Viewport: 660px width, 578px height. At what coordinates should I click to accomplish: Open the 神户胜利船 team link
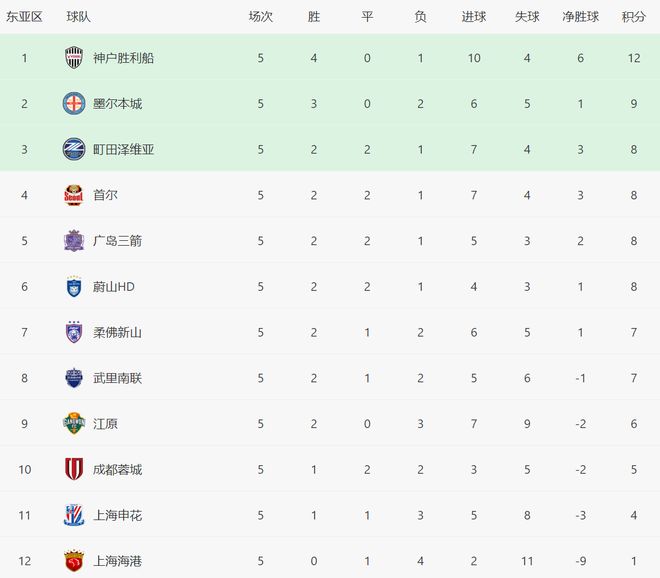pyautogui.click(x=123, y=58)
